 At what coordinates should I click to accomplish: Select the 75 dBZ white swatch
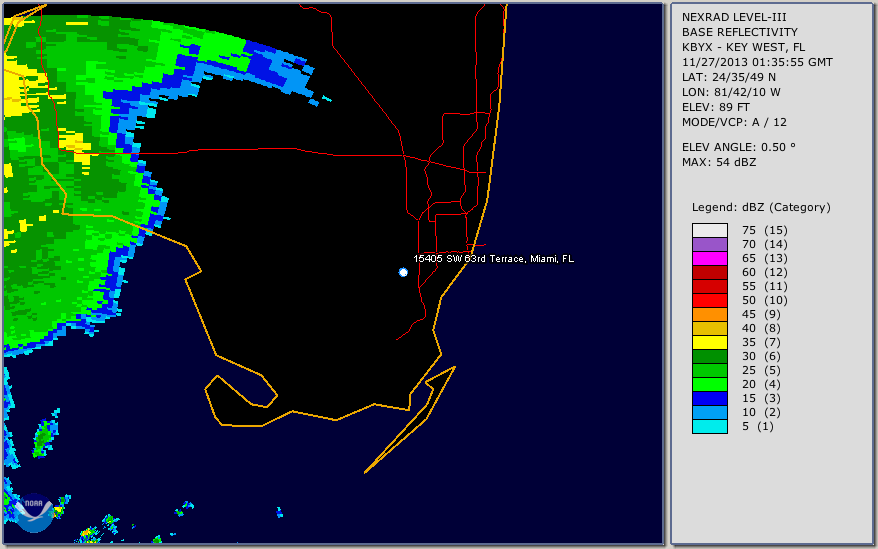pos(709,230)
